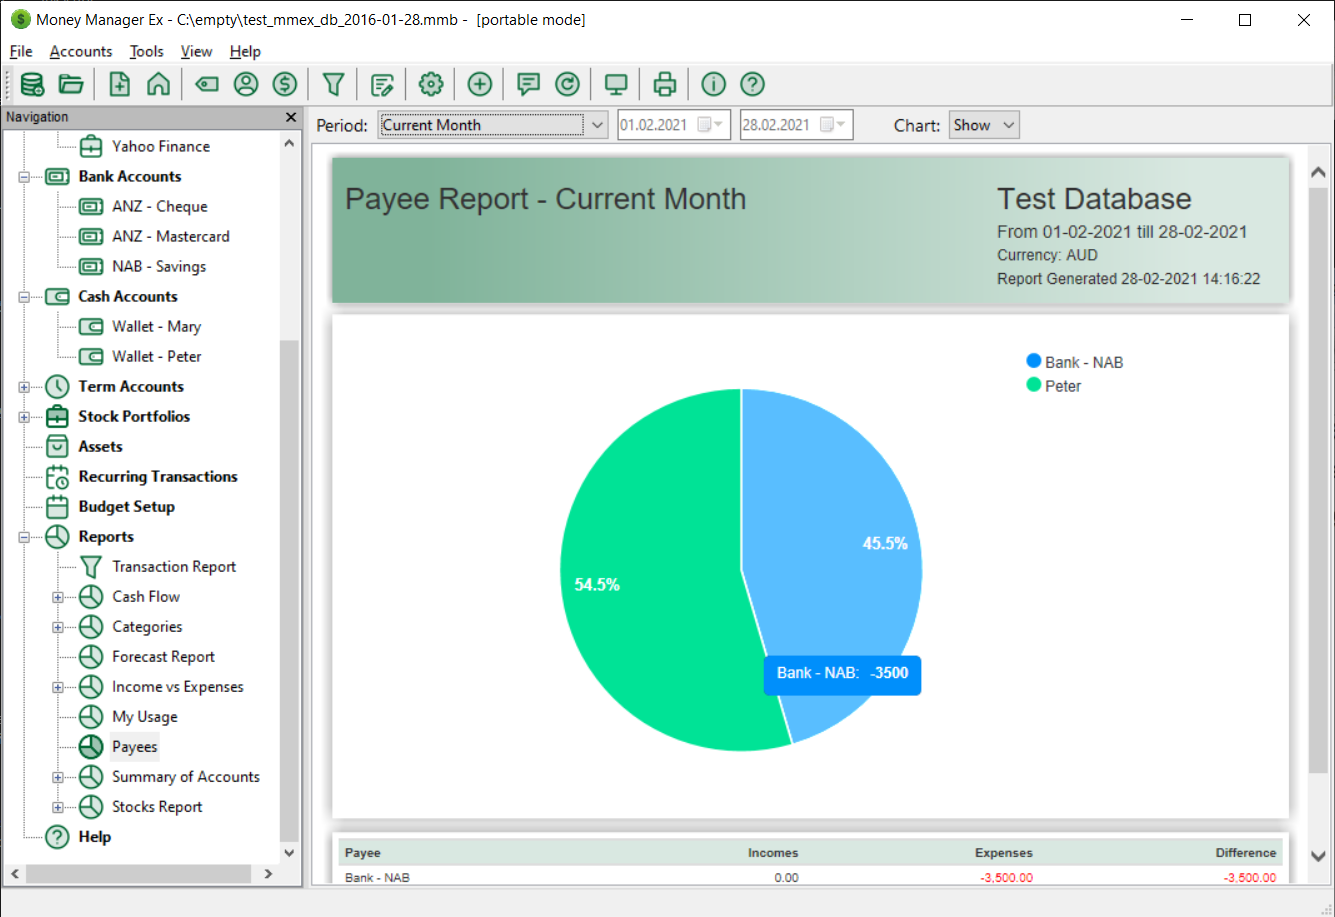Expand the Cash Flow report tree item
The height and width of the screenshot is (917, 1335).
(57, 596)
